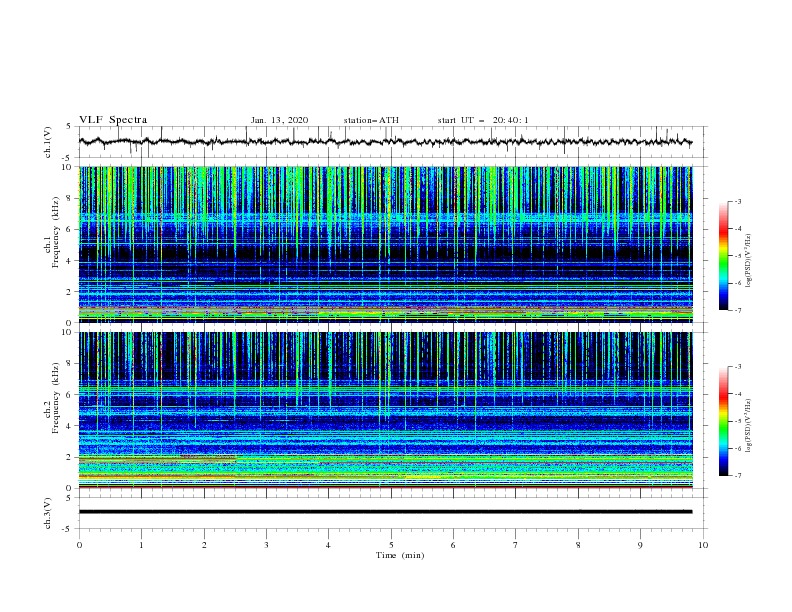Click ch.1 frequency axis "4" tick label
The width and height of the screenshot is (792, 612).
click(x=69, y=261)
